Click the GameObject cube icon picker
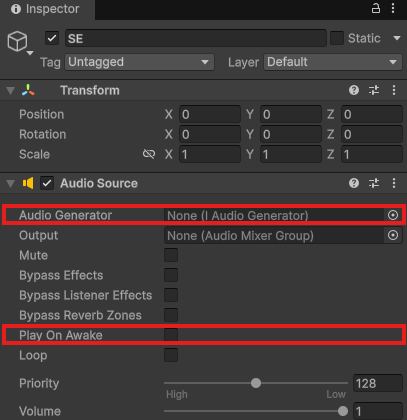The width and height of the screenshot is (407, 420). [x=17, y=41]
